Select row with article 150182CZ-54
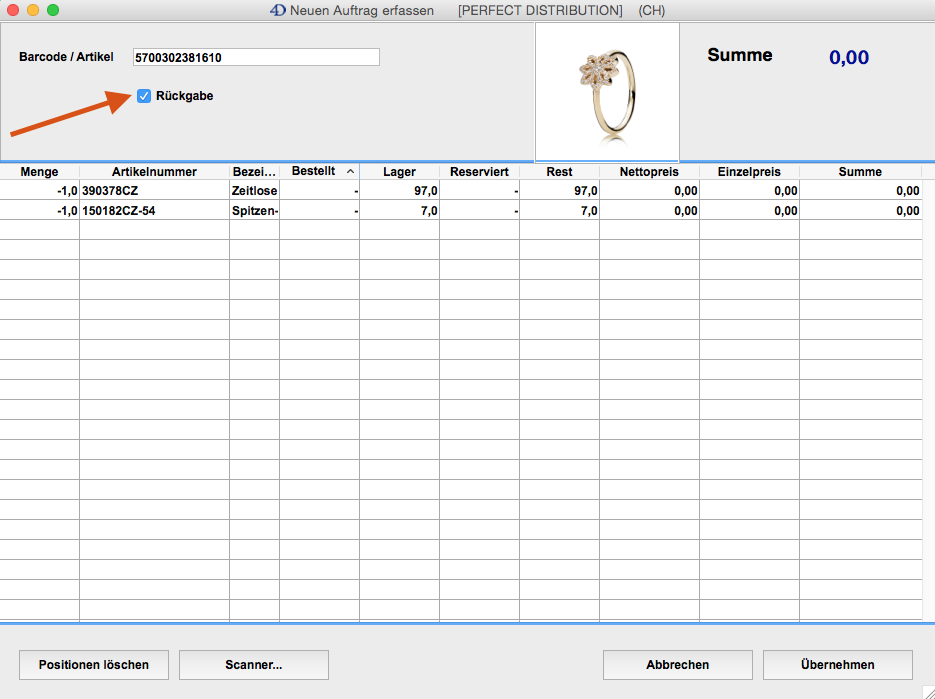Image resolution: width=935 pixels, height=699 pixels. (154, 210)
